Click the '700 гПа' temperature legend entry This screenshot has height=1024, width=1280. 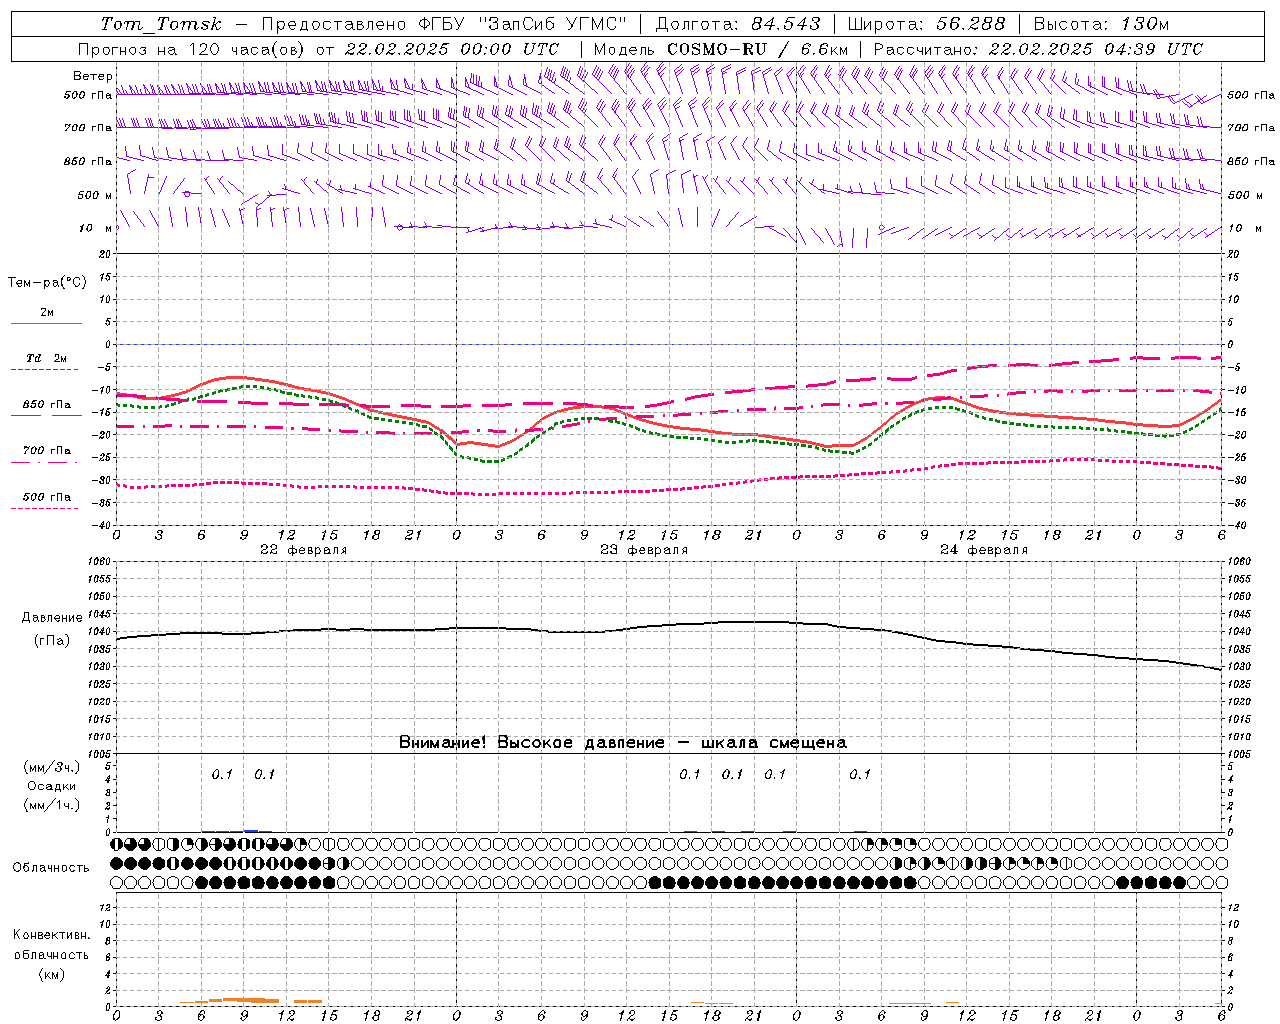point(47,451)
